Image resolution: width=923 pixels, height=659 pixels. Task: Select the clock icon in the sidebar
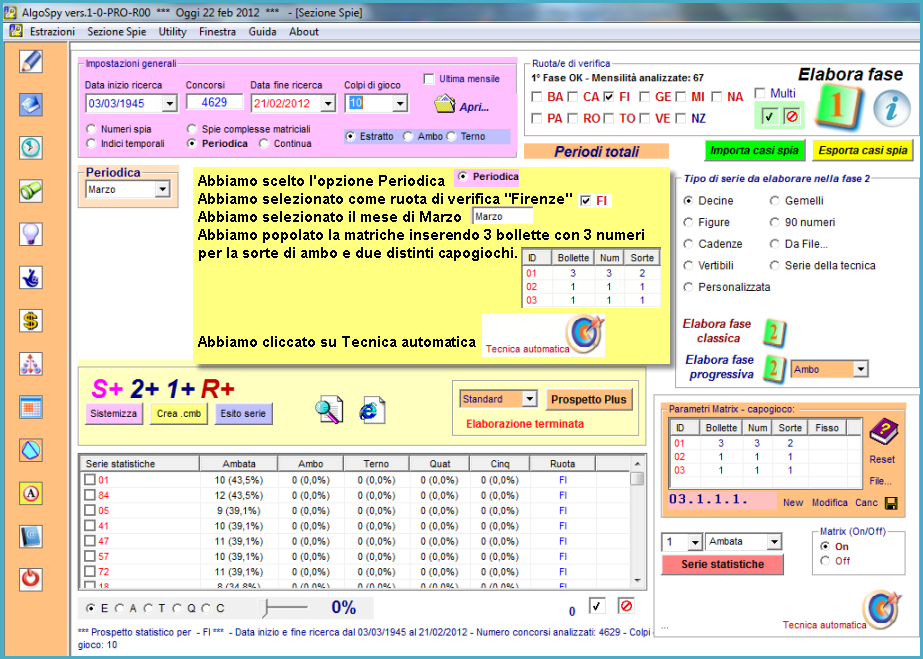pyautogui.click(x=31, y=148)
